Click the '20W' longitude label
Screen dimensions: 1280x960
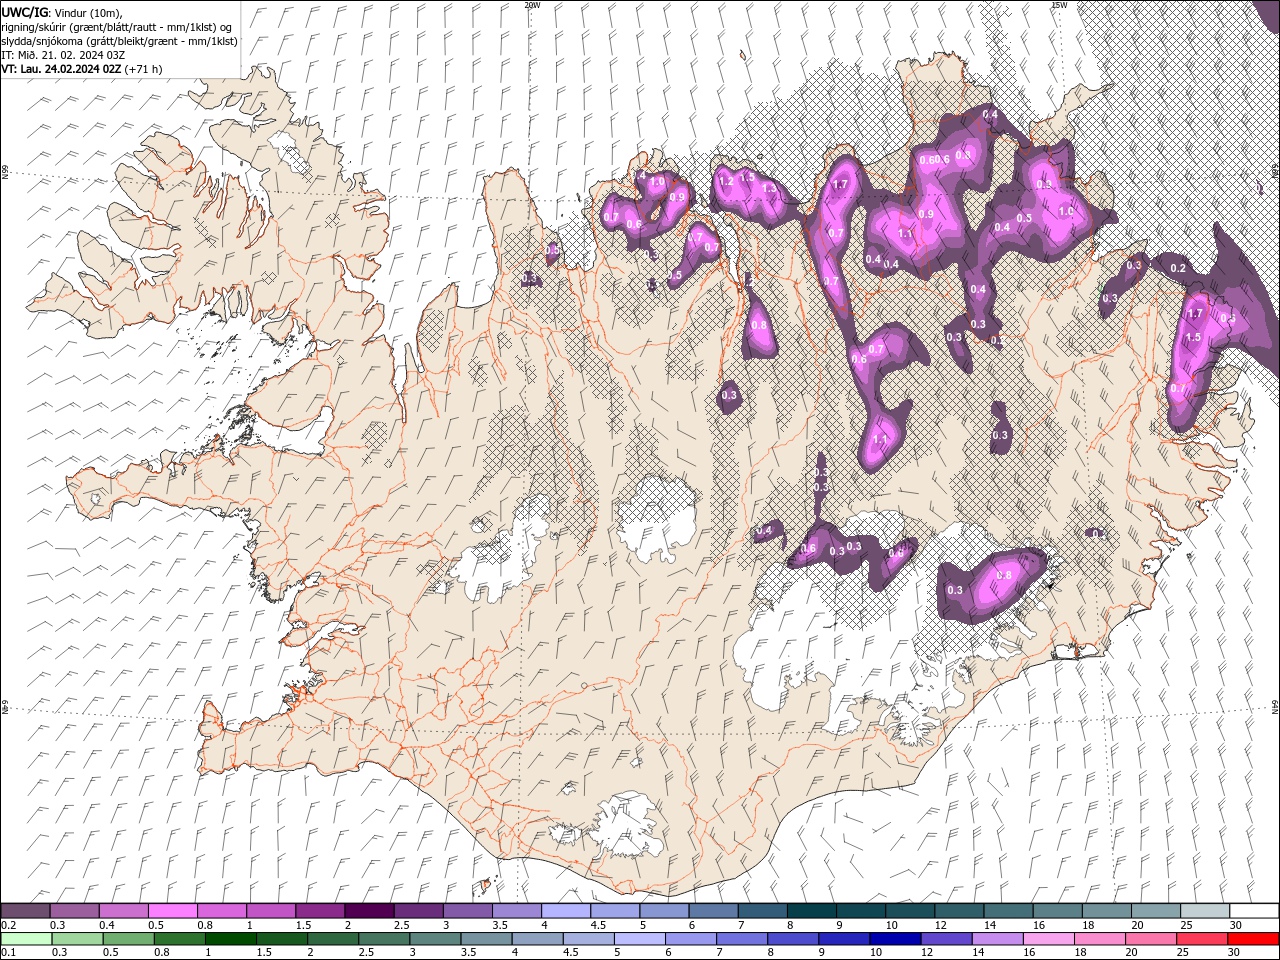click(x=533, y=5)
